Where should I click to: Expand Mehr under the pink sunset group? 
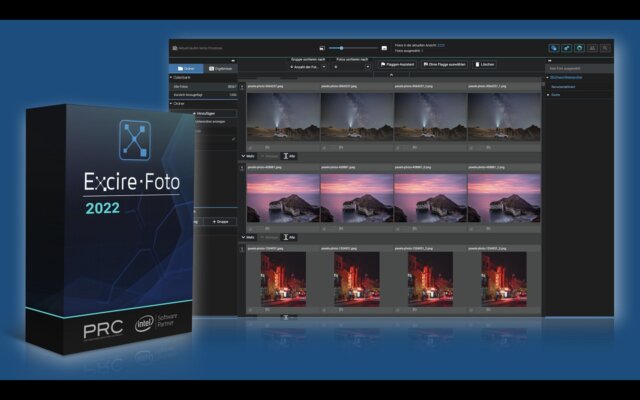[x=248, y=237]
